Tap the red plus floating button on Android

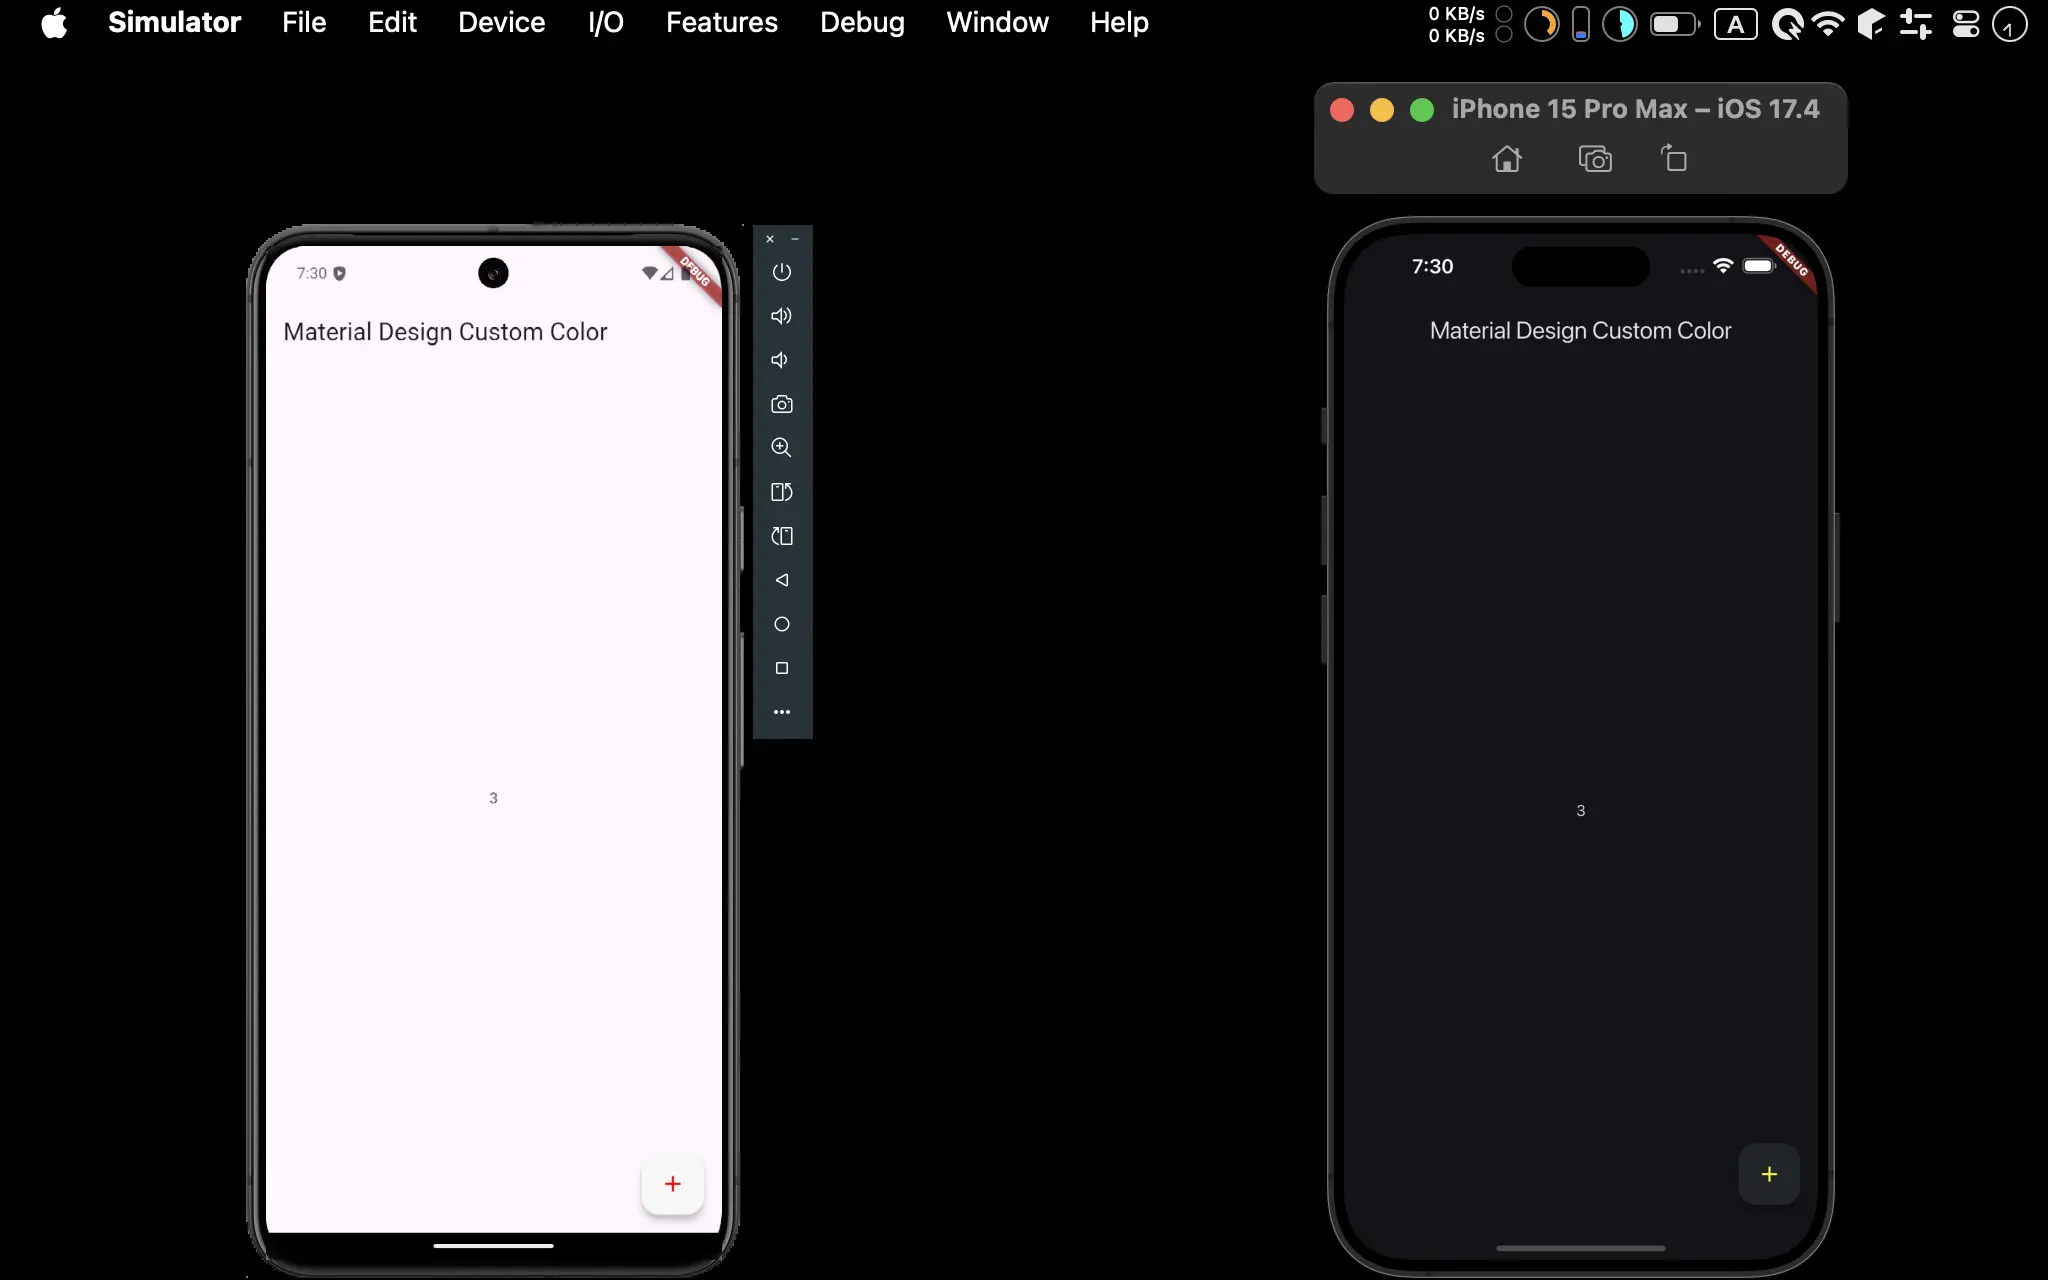(x=673, y=1184)
